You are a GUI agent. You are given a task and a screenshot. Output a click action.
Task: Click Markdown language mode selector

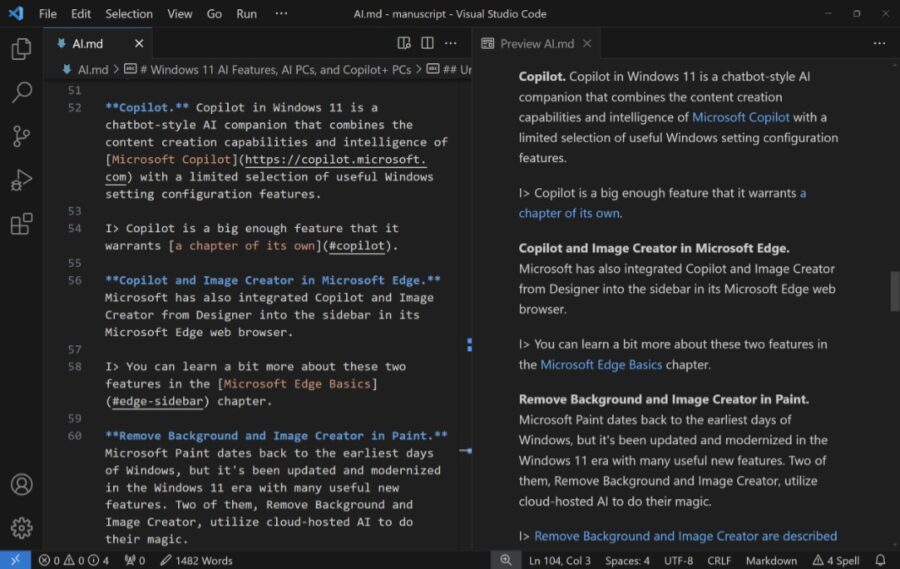point(771,561)
